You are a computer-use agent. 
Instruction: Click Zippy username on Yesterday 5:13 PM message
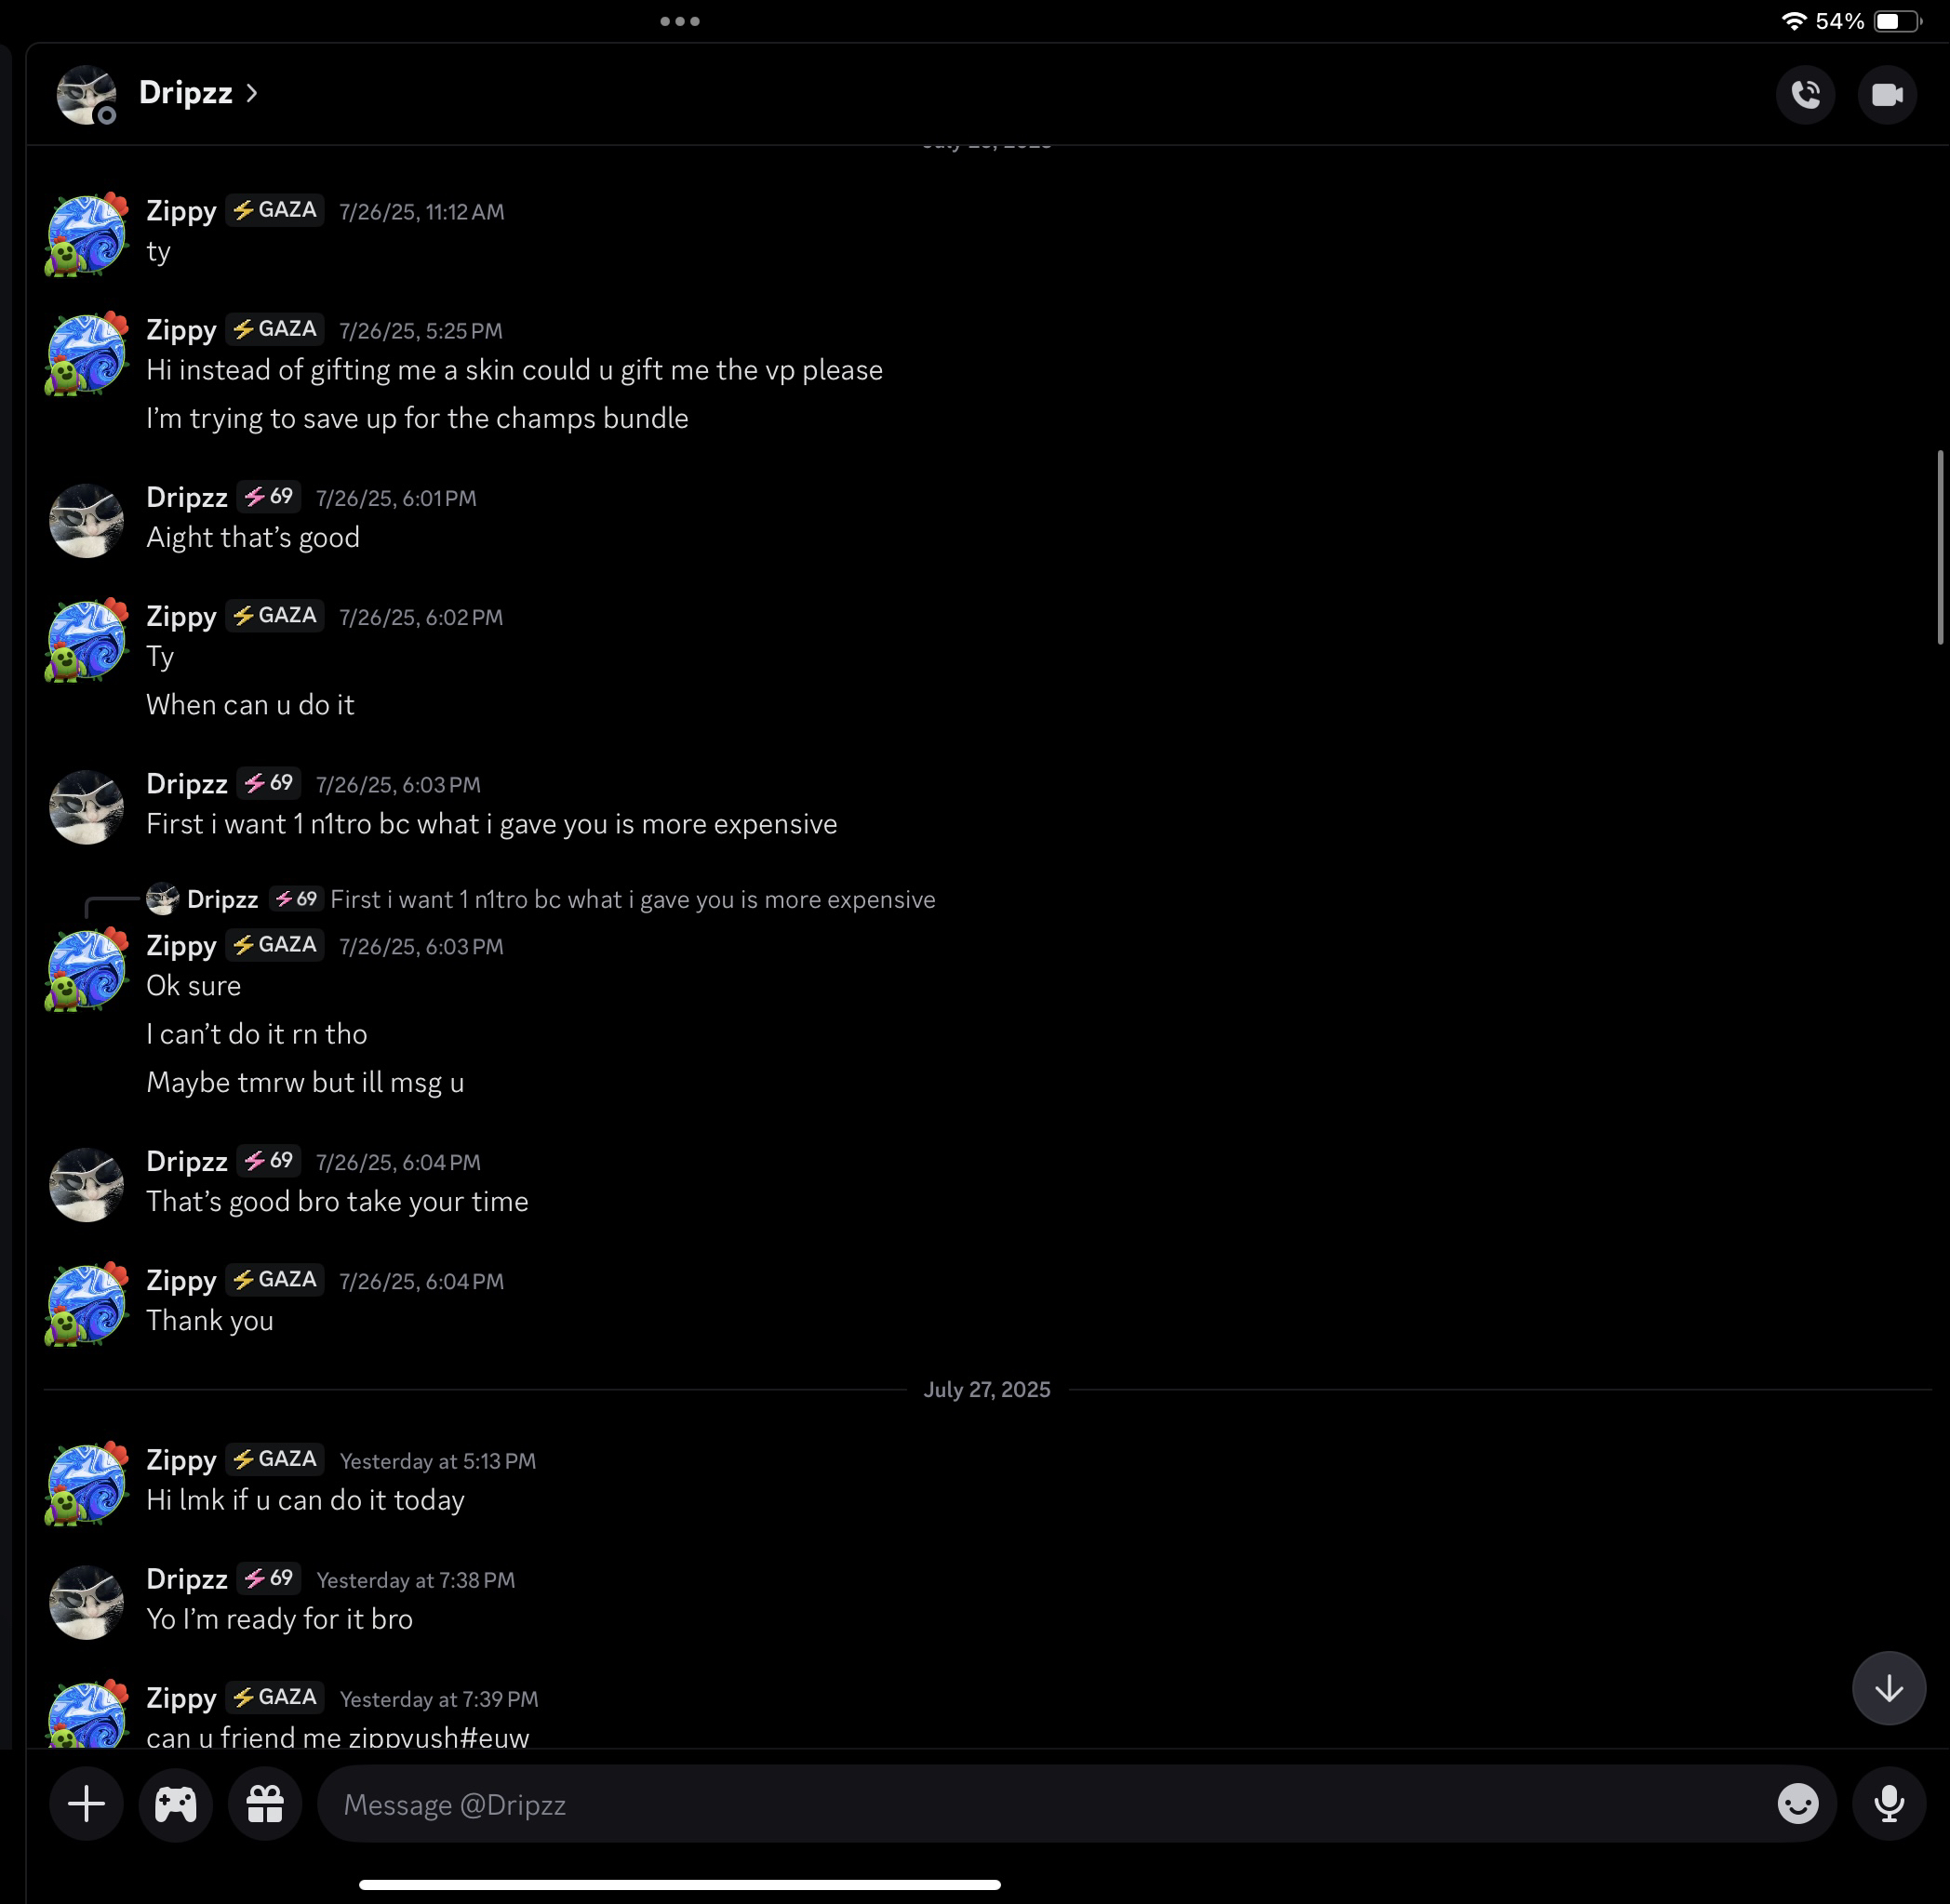[x=181, y=1460]
